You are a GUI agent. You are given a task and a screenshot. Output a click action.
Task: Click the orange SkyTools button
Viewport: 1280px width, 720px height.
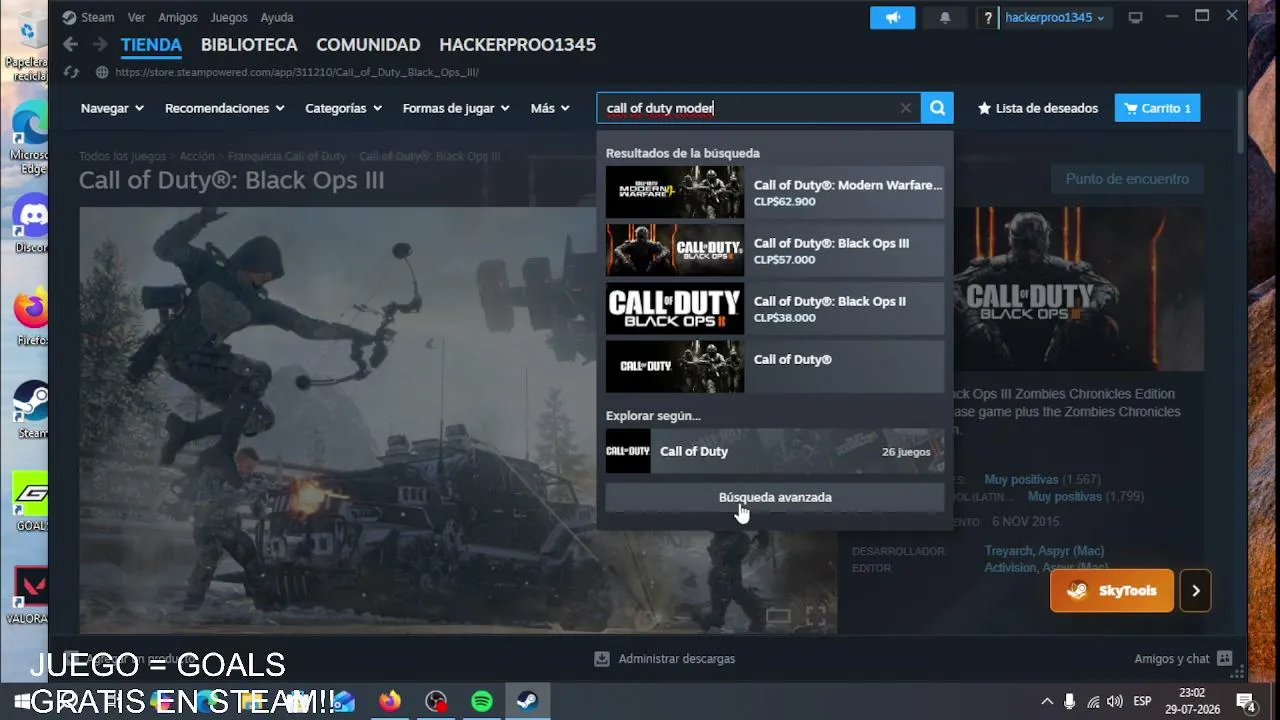point(1111,591)
